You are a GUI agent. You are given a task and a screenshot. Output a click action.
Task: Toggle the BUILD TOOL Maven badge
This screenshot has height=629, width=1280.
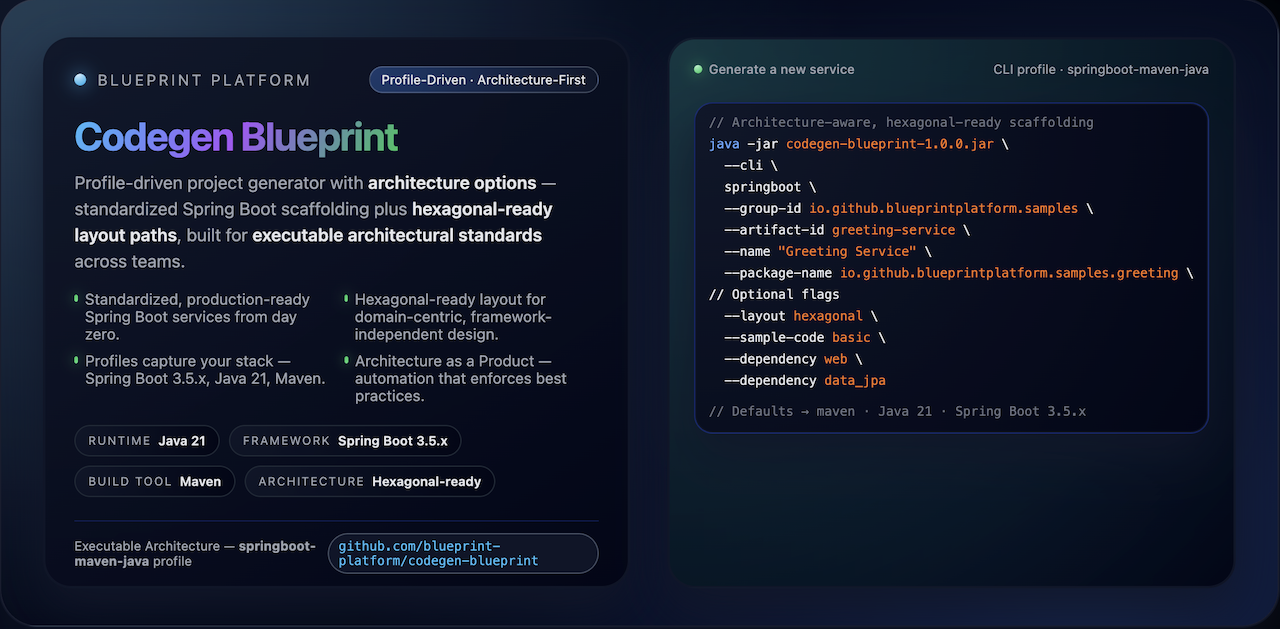coord(154,481)
